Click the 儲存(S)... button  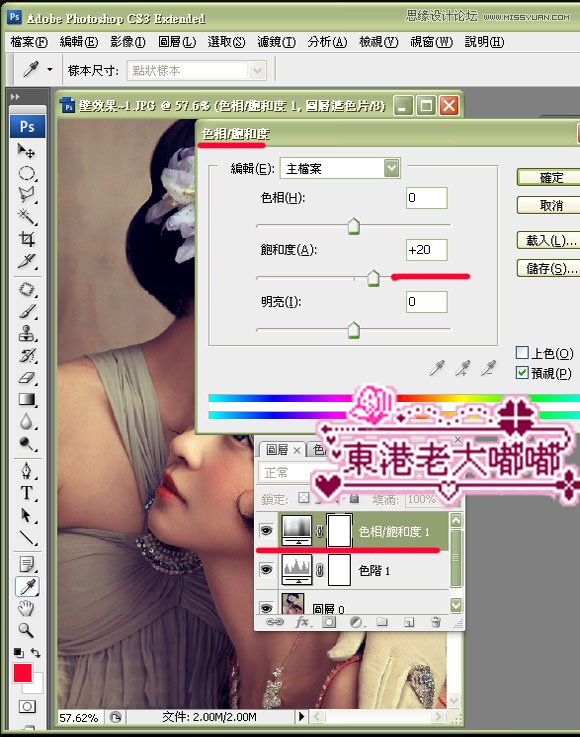pos(550,268)
